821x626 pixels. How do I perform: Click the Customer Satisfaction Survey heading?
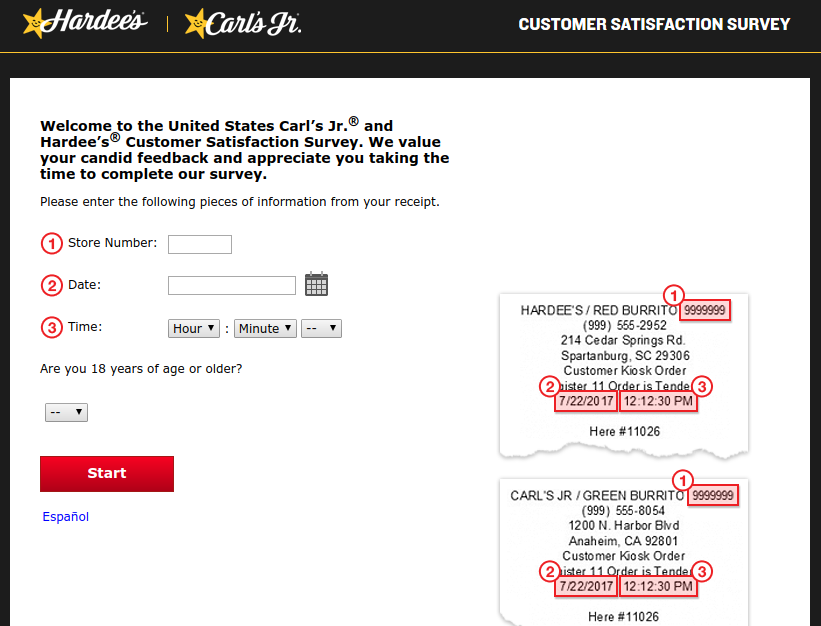tap(654, 24)
